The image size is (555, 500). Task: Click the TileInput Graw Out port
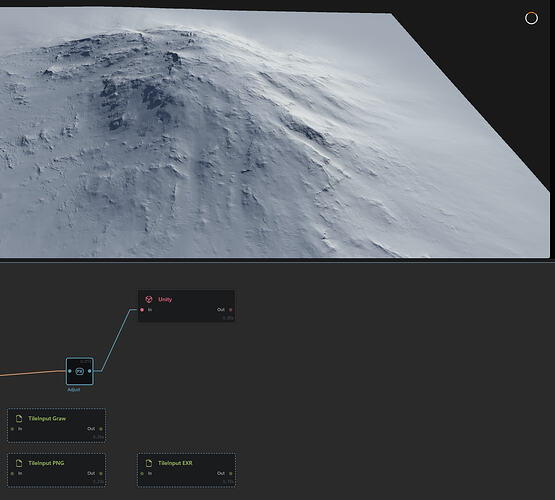coord(101,429)
